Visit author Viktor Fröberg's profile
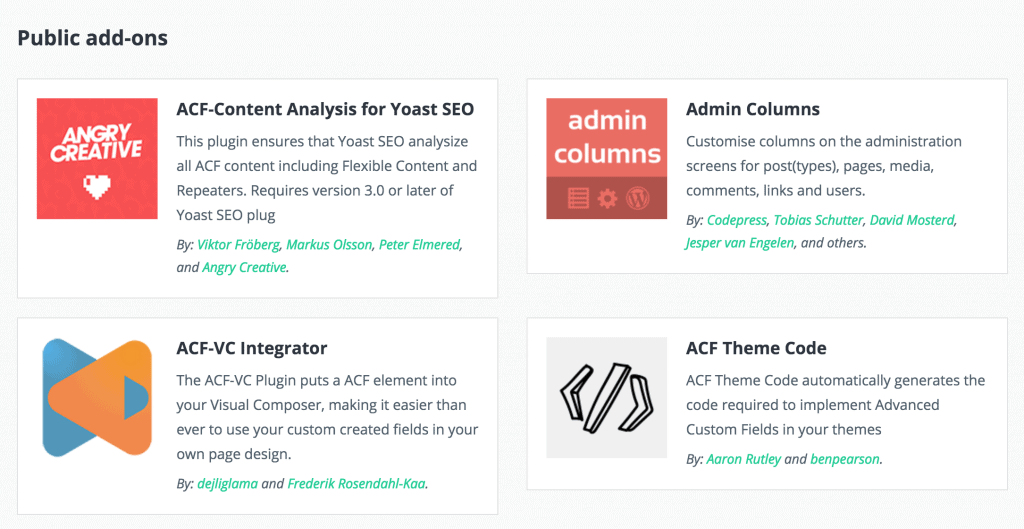Viewport: 1024px width, 529px height. point(239,245)
